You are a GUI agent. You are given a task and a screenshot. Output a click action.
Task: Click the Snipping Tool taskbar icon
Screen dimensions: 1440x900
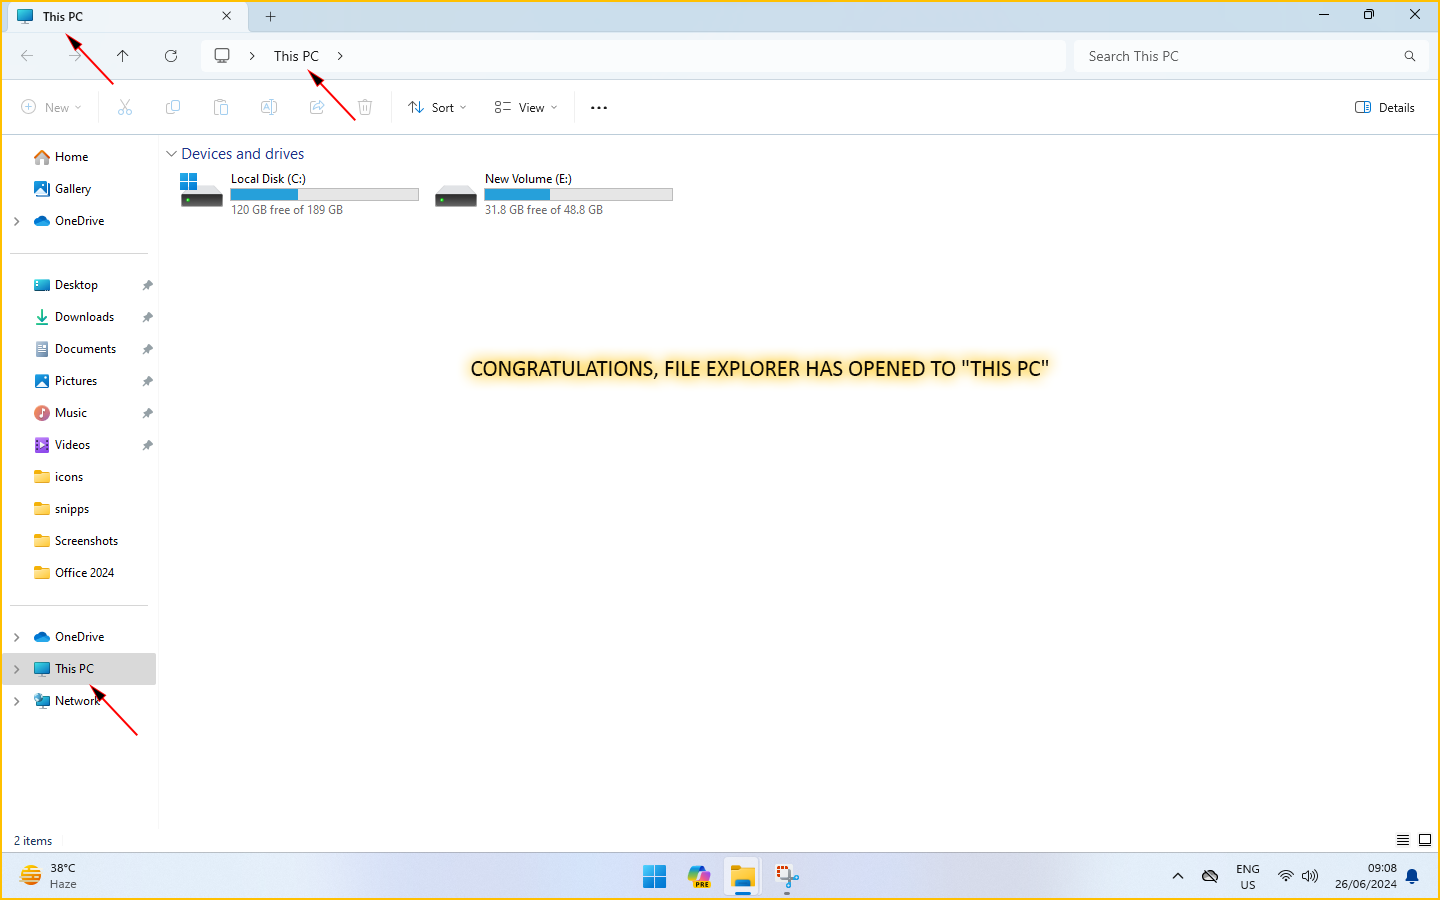point(787,877)
